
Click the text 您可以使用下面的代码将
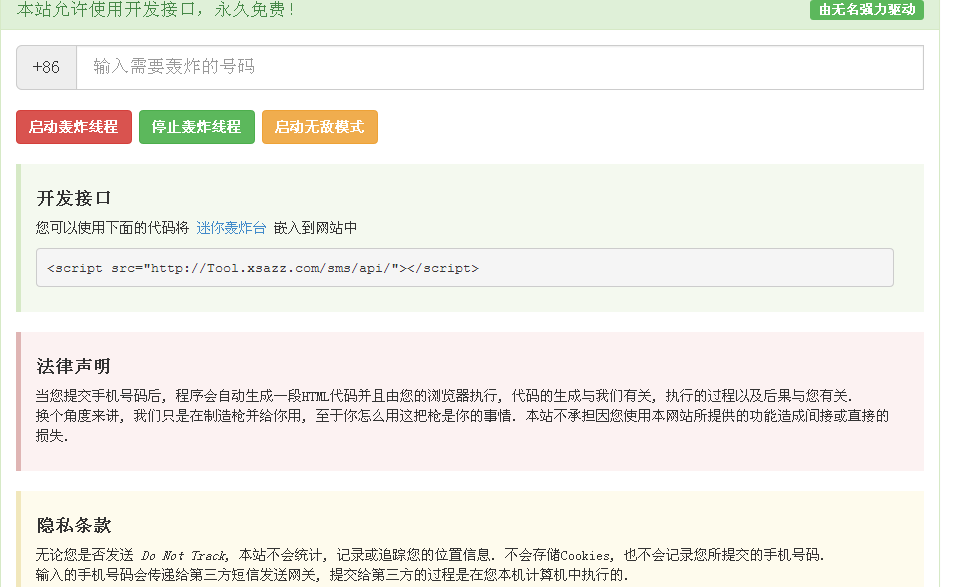pyautogui.click(x=112, y=228)
